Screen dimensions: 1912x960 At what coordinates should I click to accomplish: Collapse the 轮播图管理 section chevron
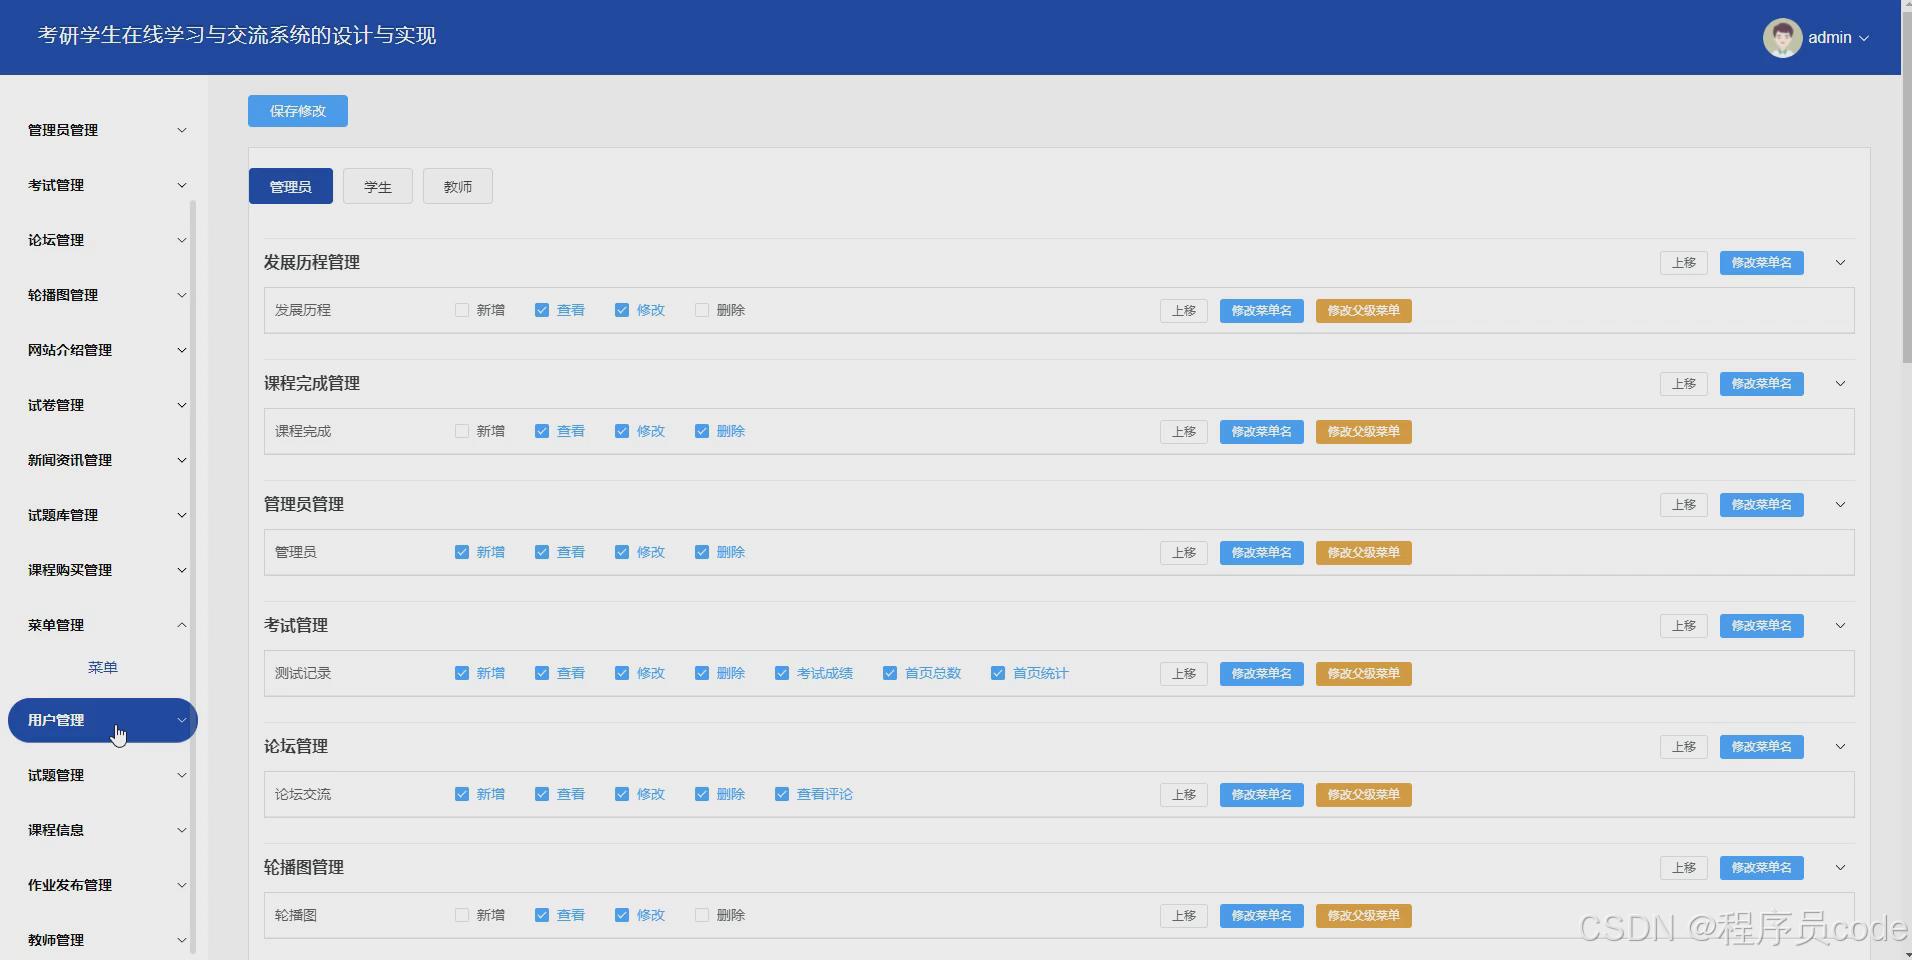(x=1840, y=868)
